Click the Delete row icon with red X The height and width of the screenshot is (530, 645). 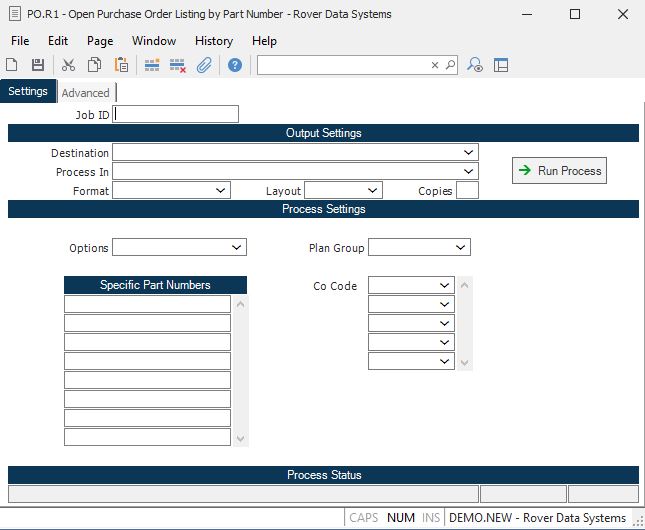(x=178, y=65)
